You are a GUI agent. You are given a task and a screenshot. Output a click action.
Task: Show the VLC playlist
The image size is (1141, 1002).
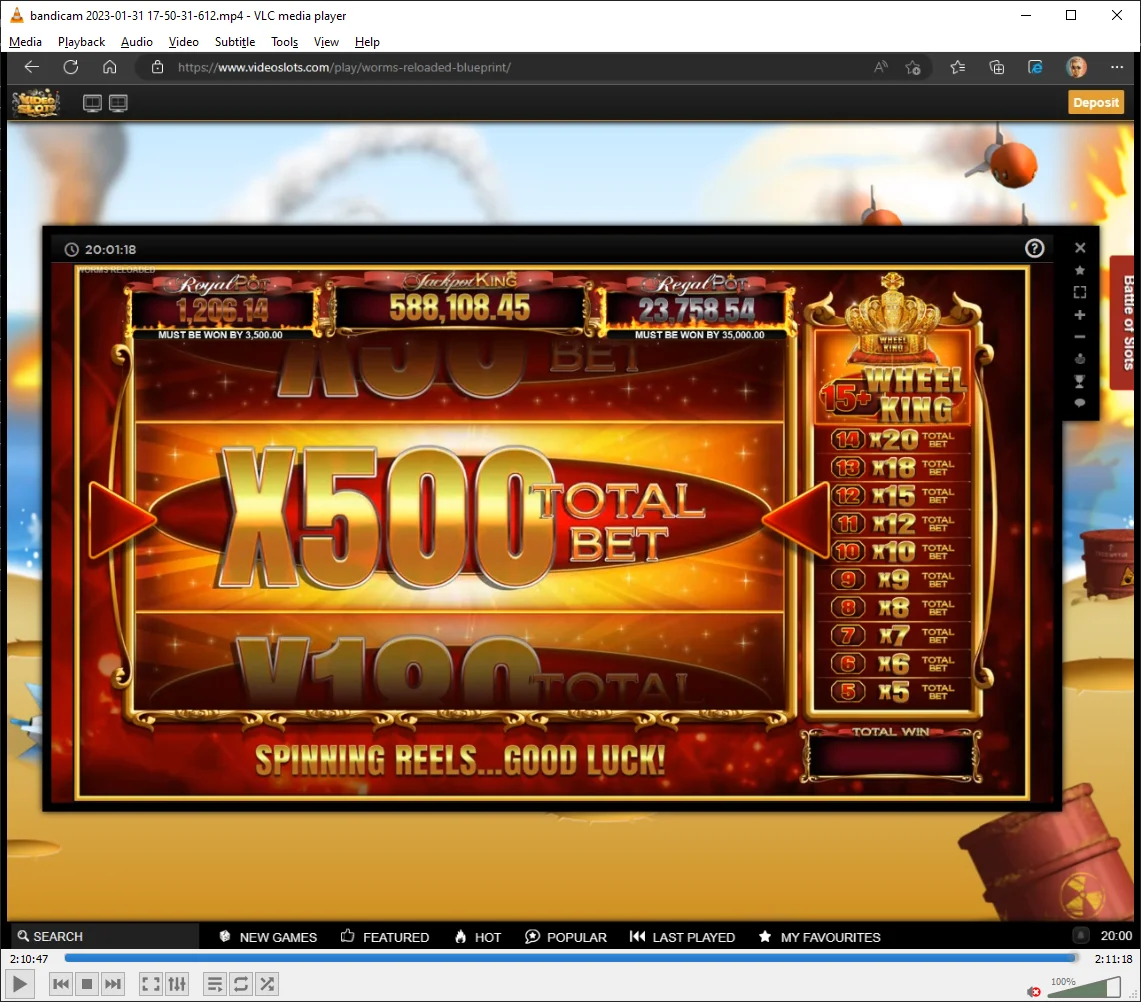pos(215,985)
